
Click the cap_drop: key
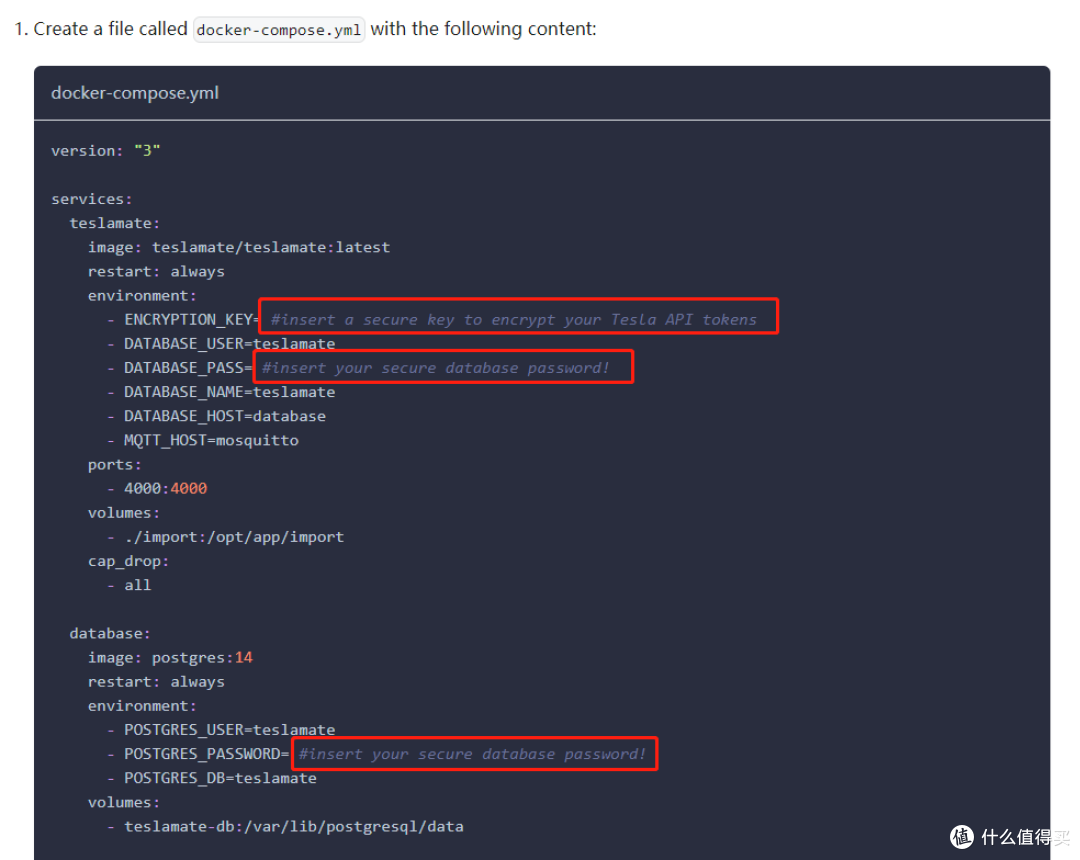(x=128, y=561)
